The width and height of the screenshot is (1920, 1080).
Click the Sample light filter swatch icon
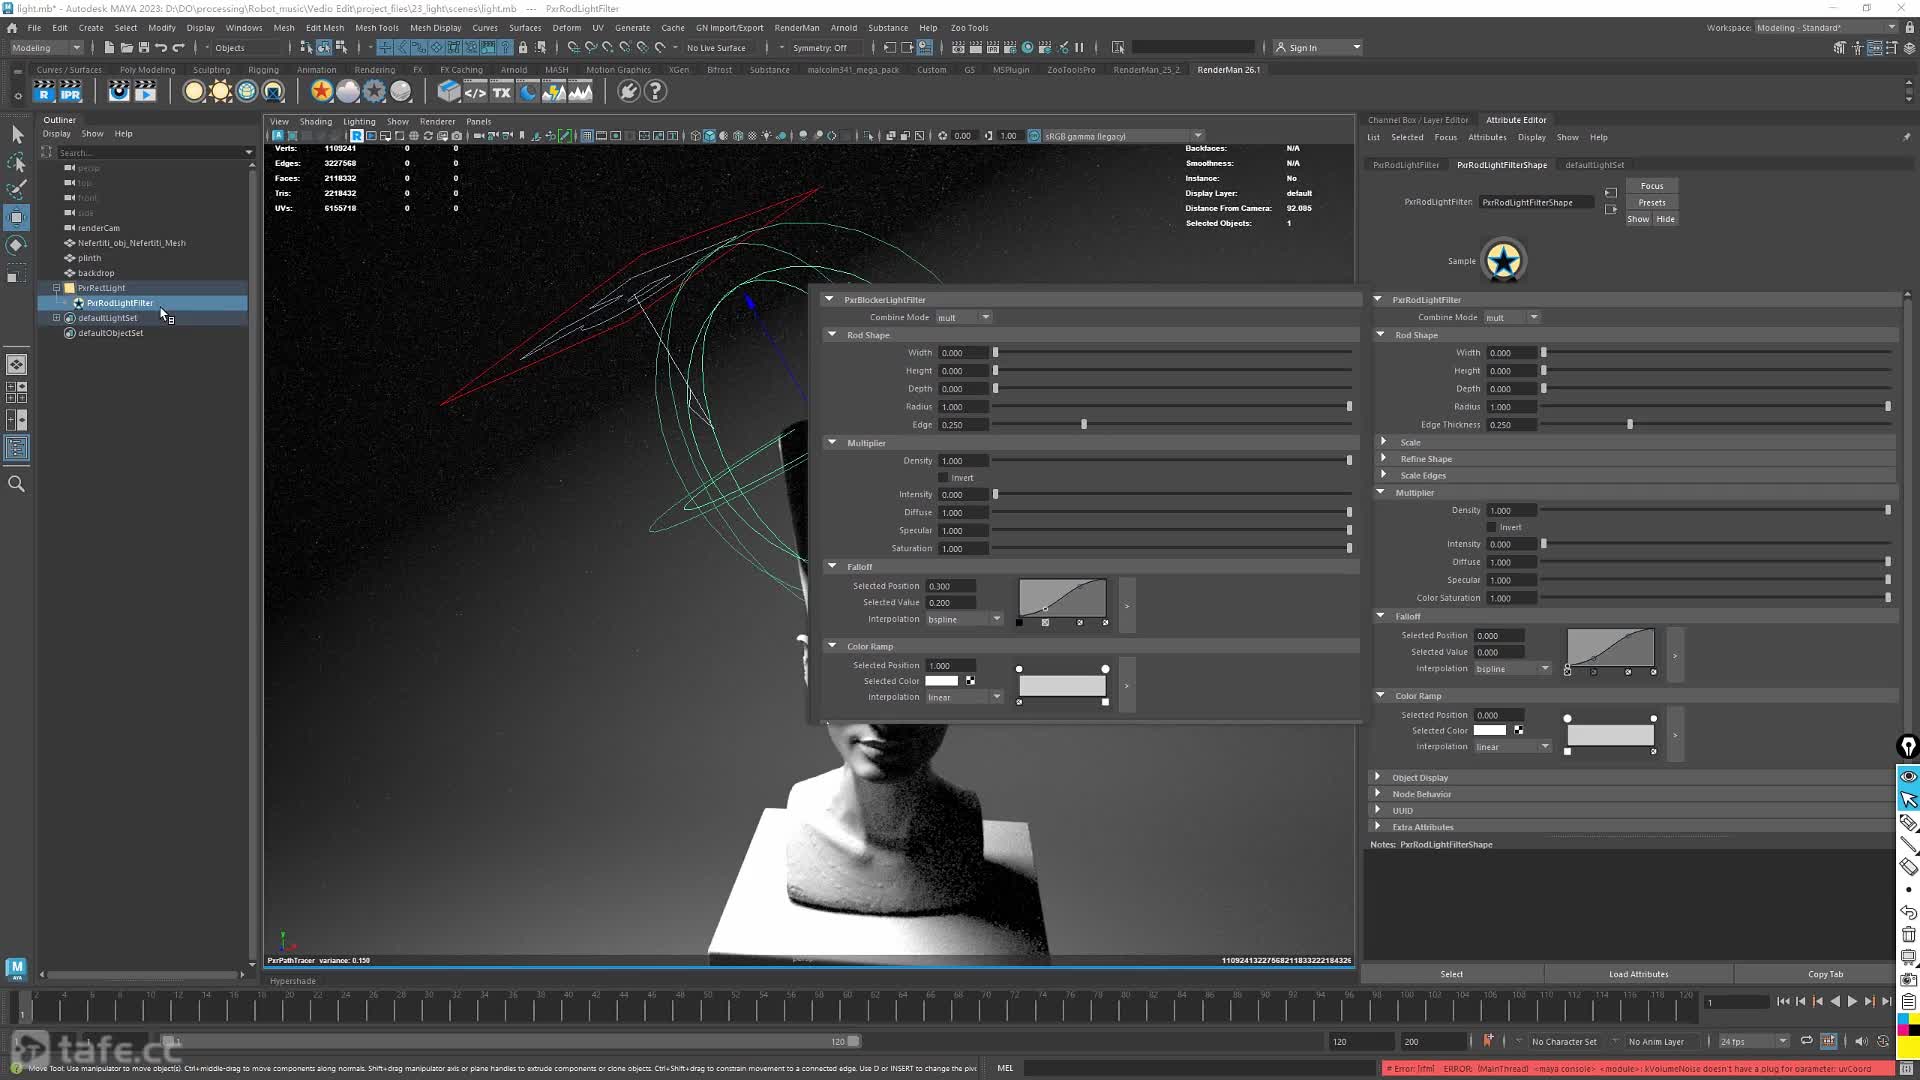coord(1503,261)
